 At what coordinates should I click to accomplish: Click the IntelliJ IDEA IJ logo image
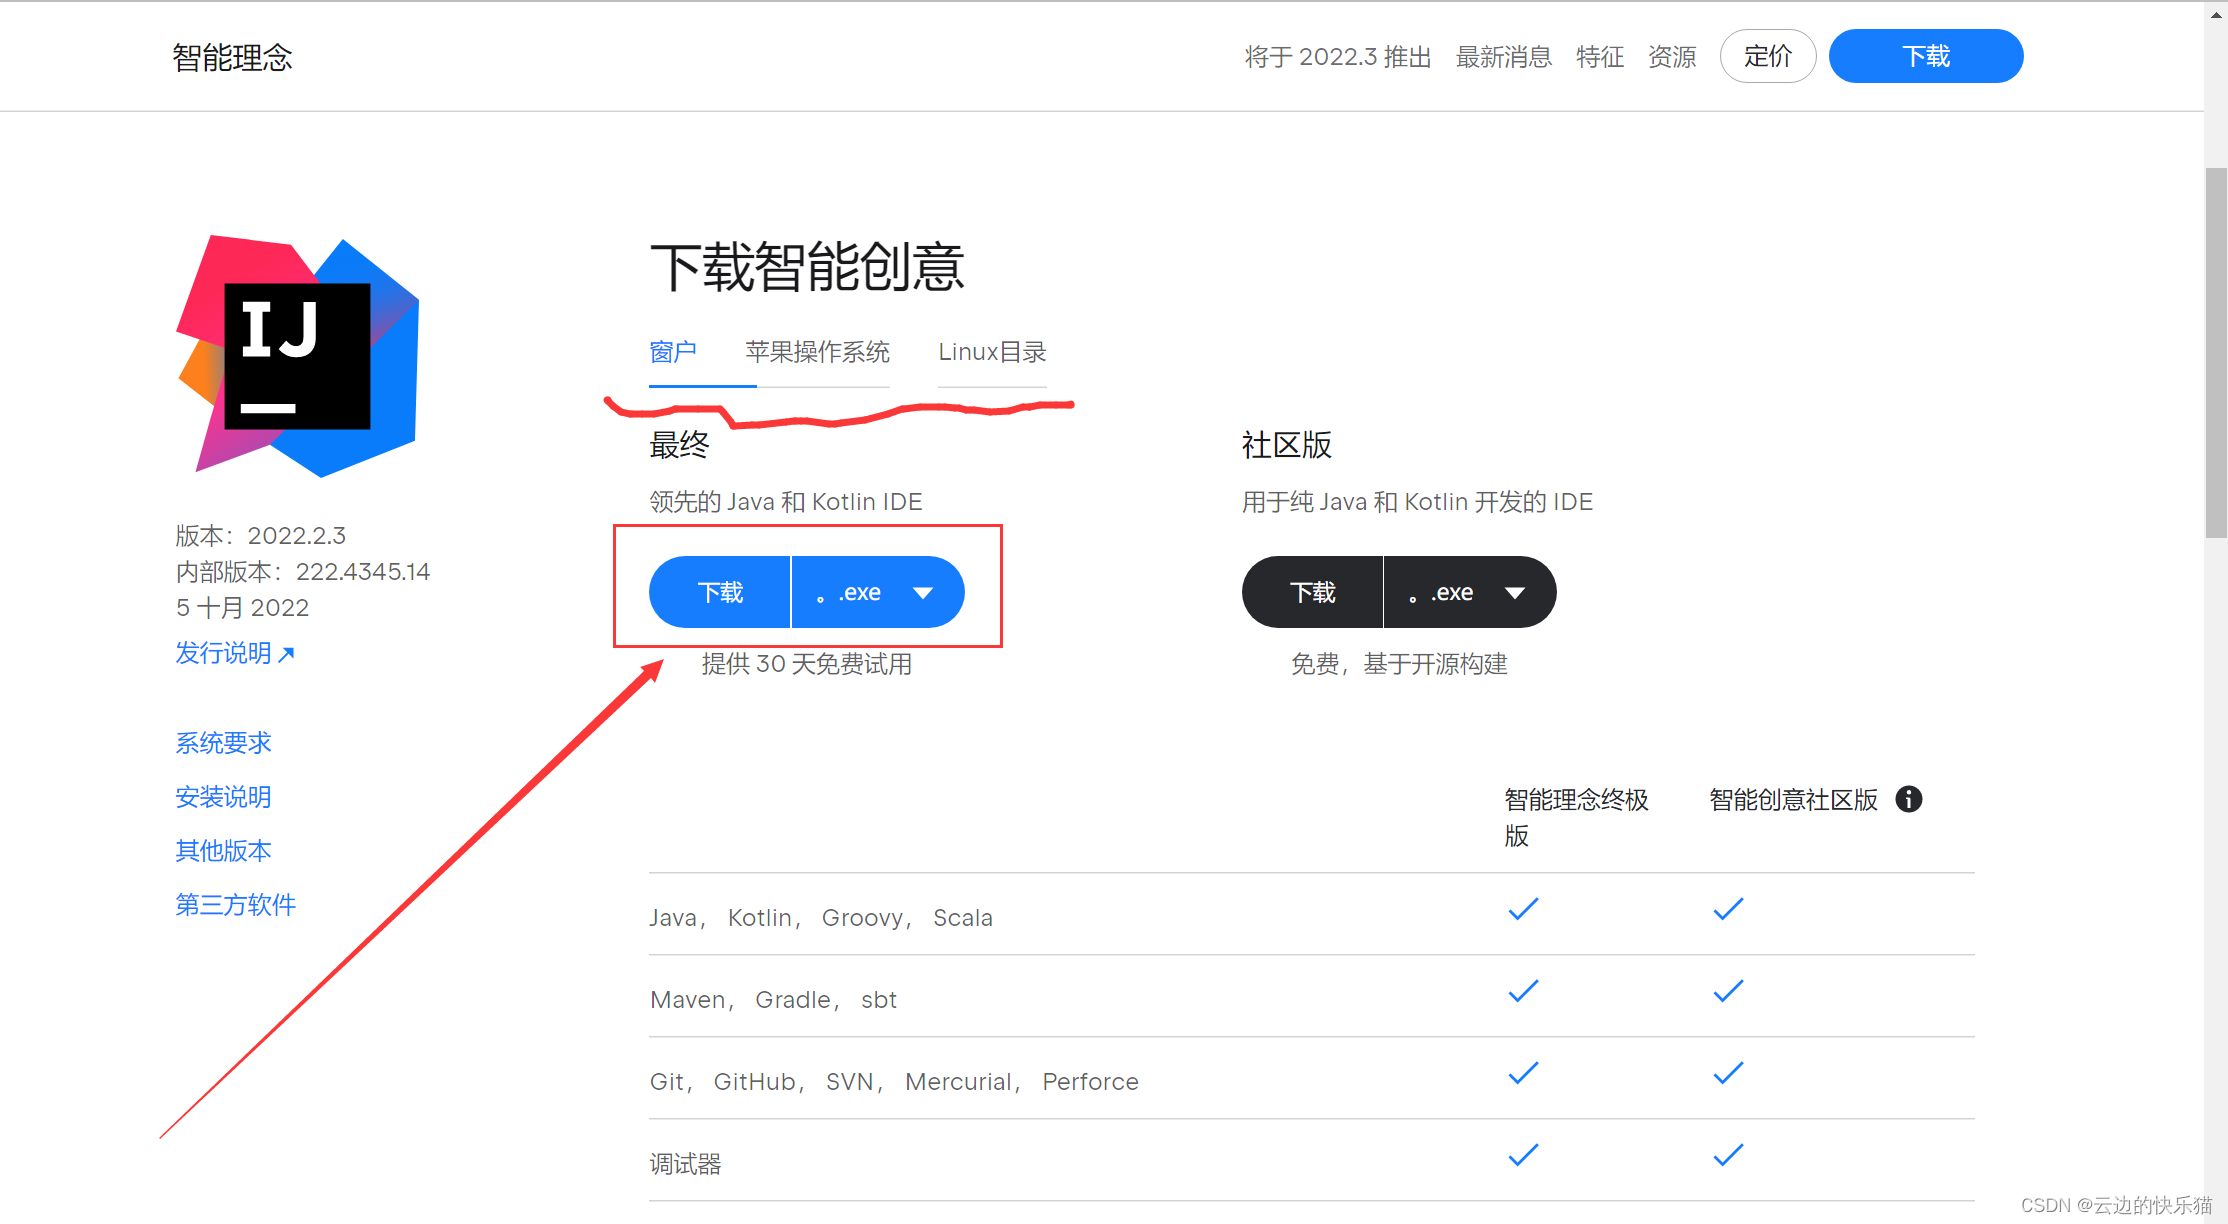(x=298, y=356)
